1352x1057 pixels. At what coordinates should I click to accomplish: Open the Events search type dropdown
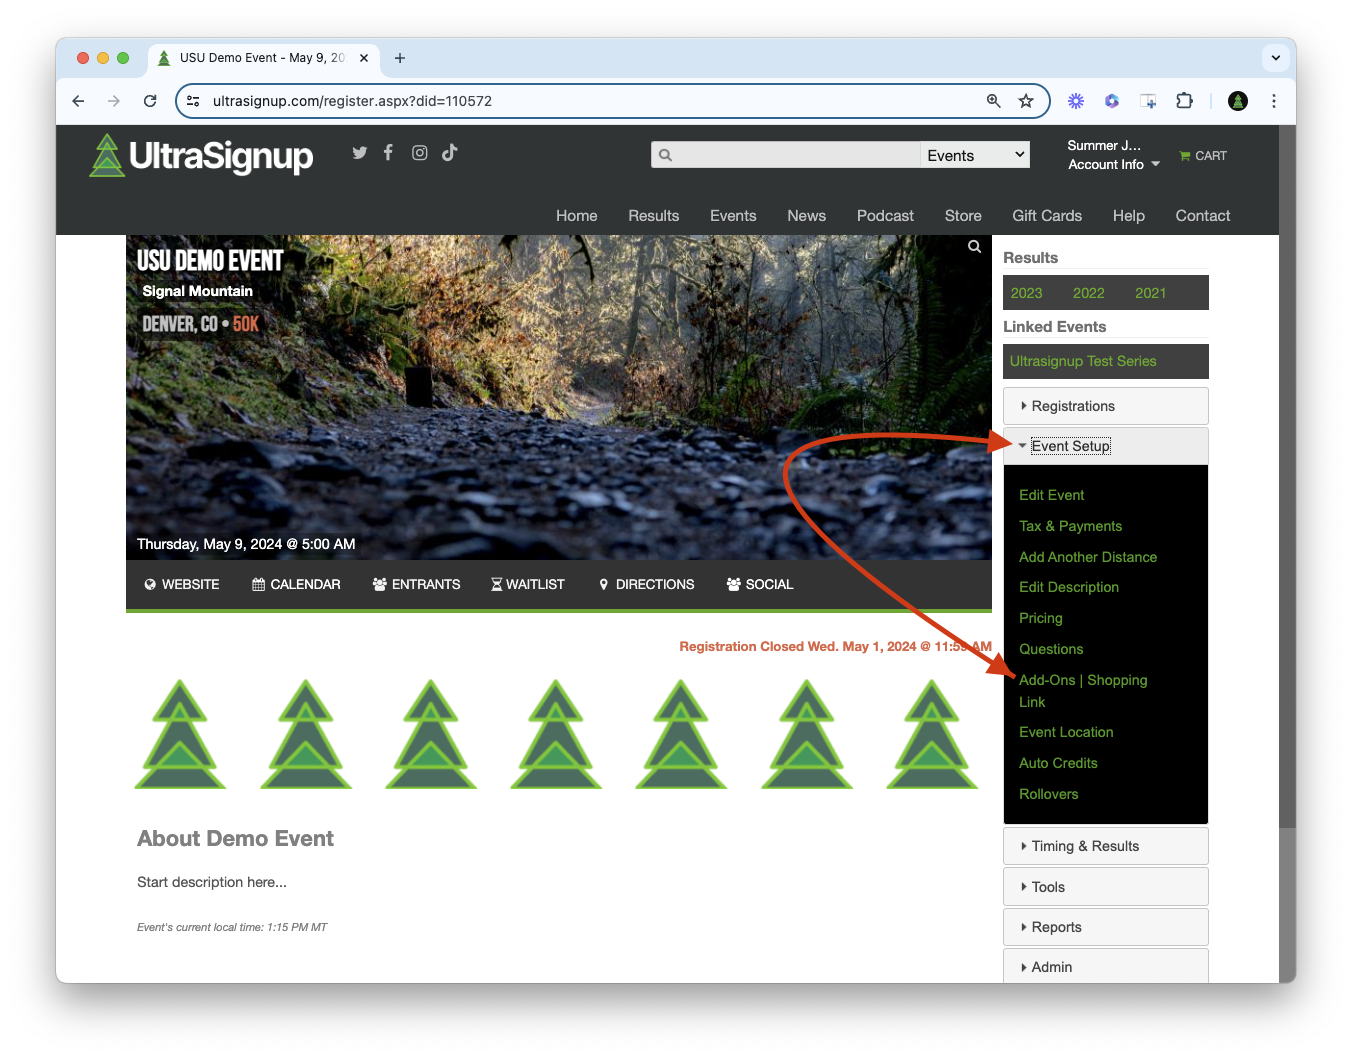pos(976,155)
